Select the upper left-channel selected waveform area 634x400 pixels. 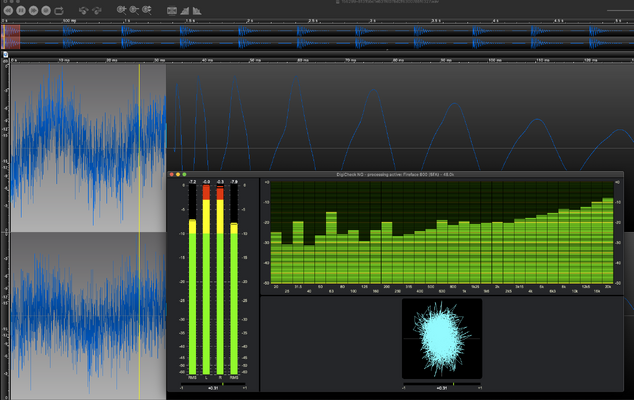pos(88,148)
